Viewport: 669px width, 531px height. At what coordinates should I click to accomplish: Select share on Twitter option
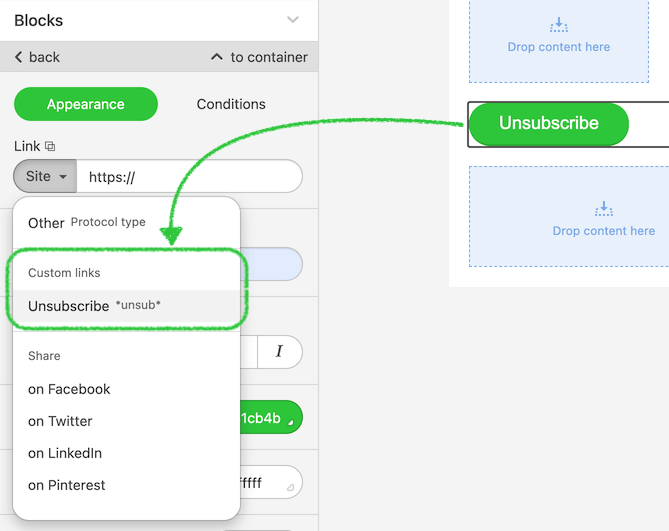click(x=60, y=421)
